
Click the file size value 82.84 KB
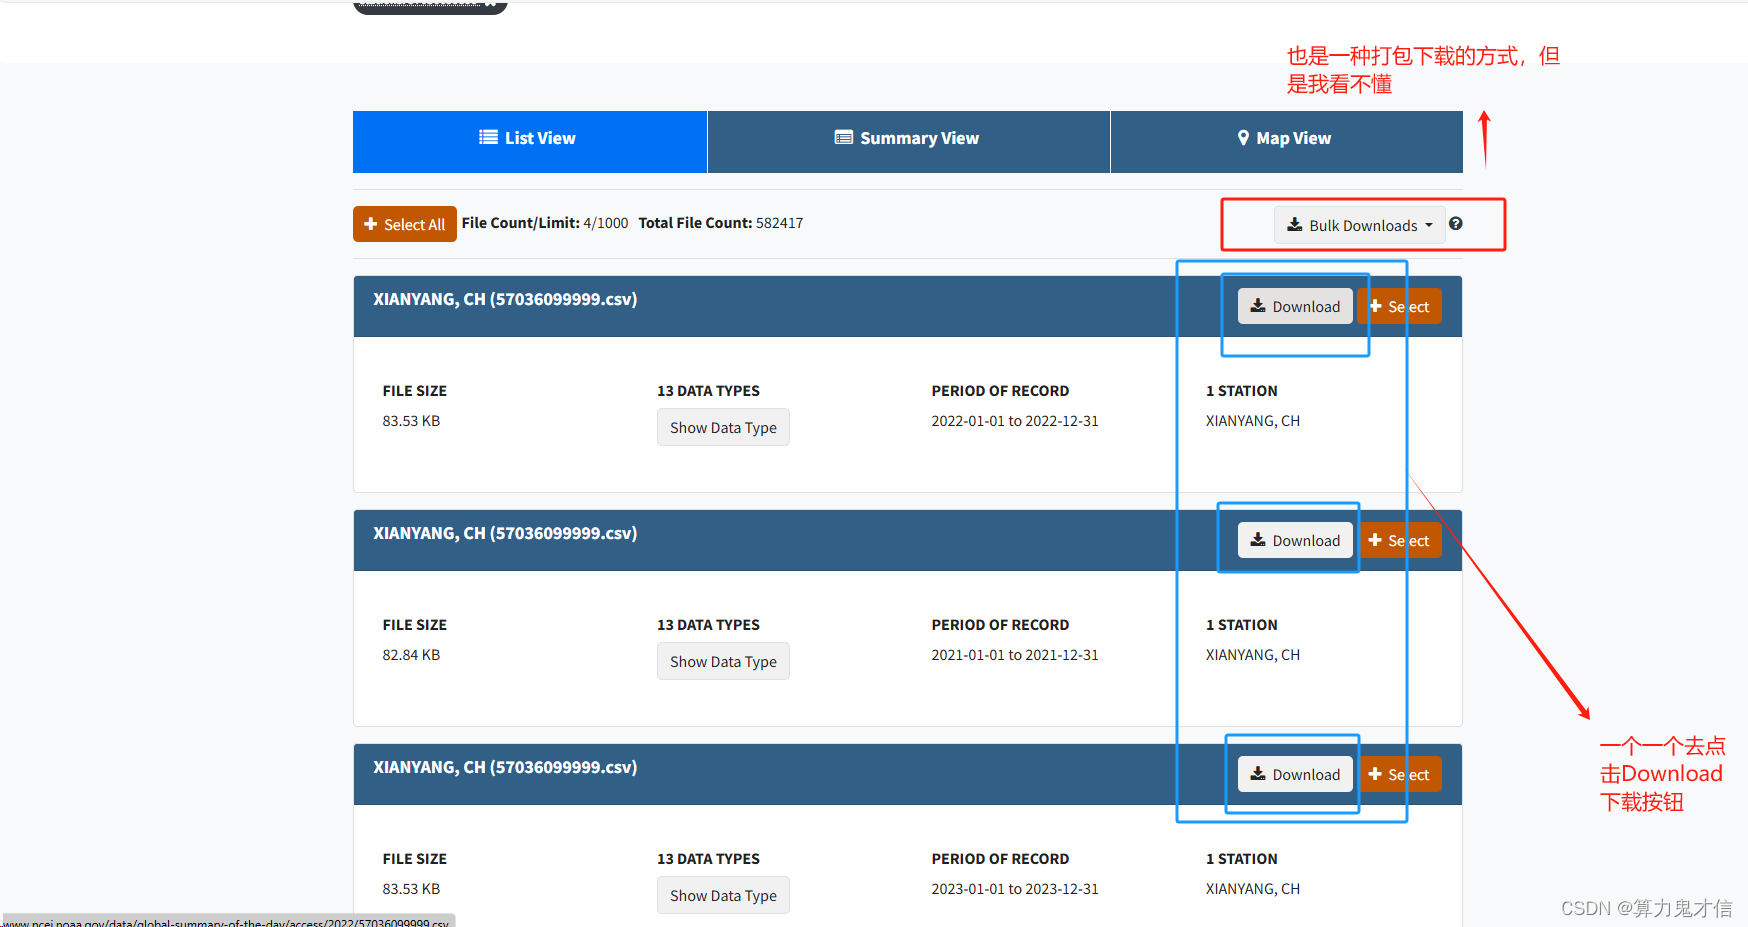(x=411, y=655)
